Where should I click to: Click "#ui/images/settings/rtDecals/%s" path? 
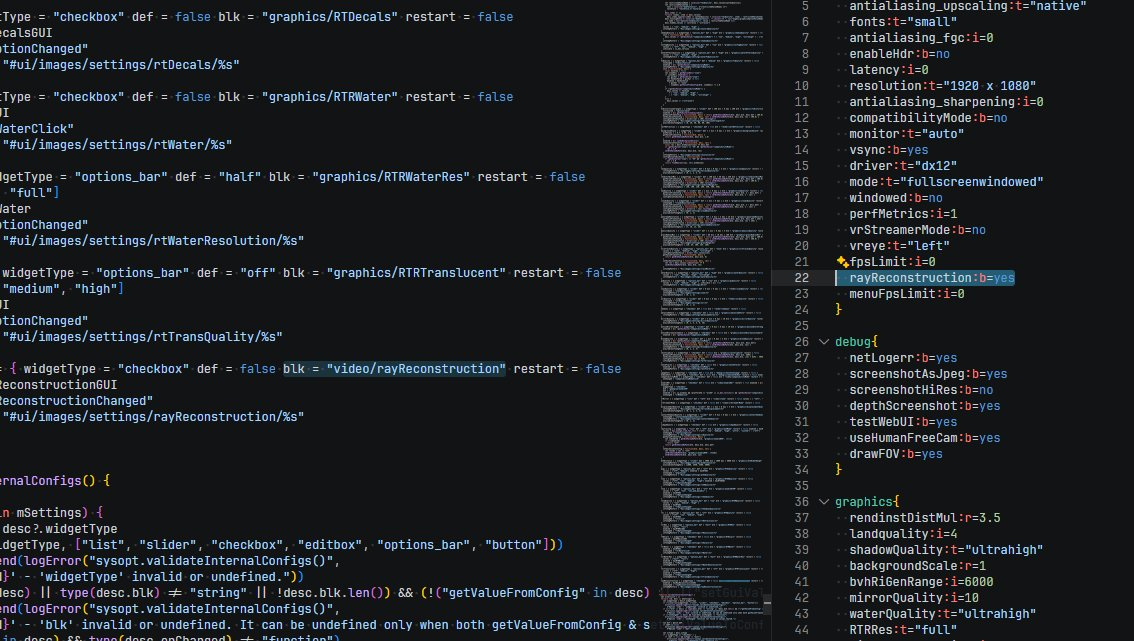(121, 64)
